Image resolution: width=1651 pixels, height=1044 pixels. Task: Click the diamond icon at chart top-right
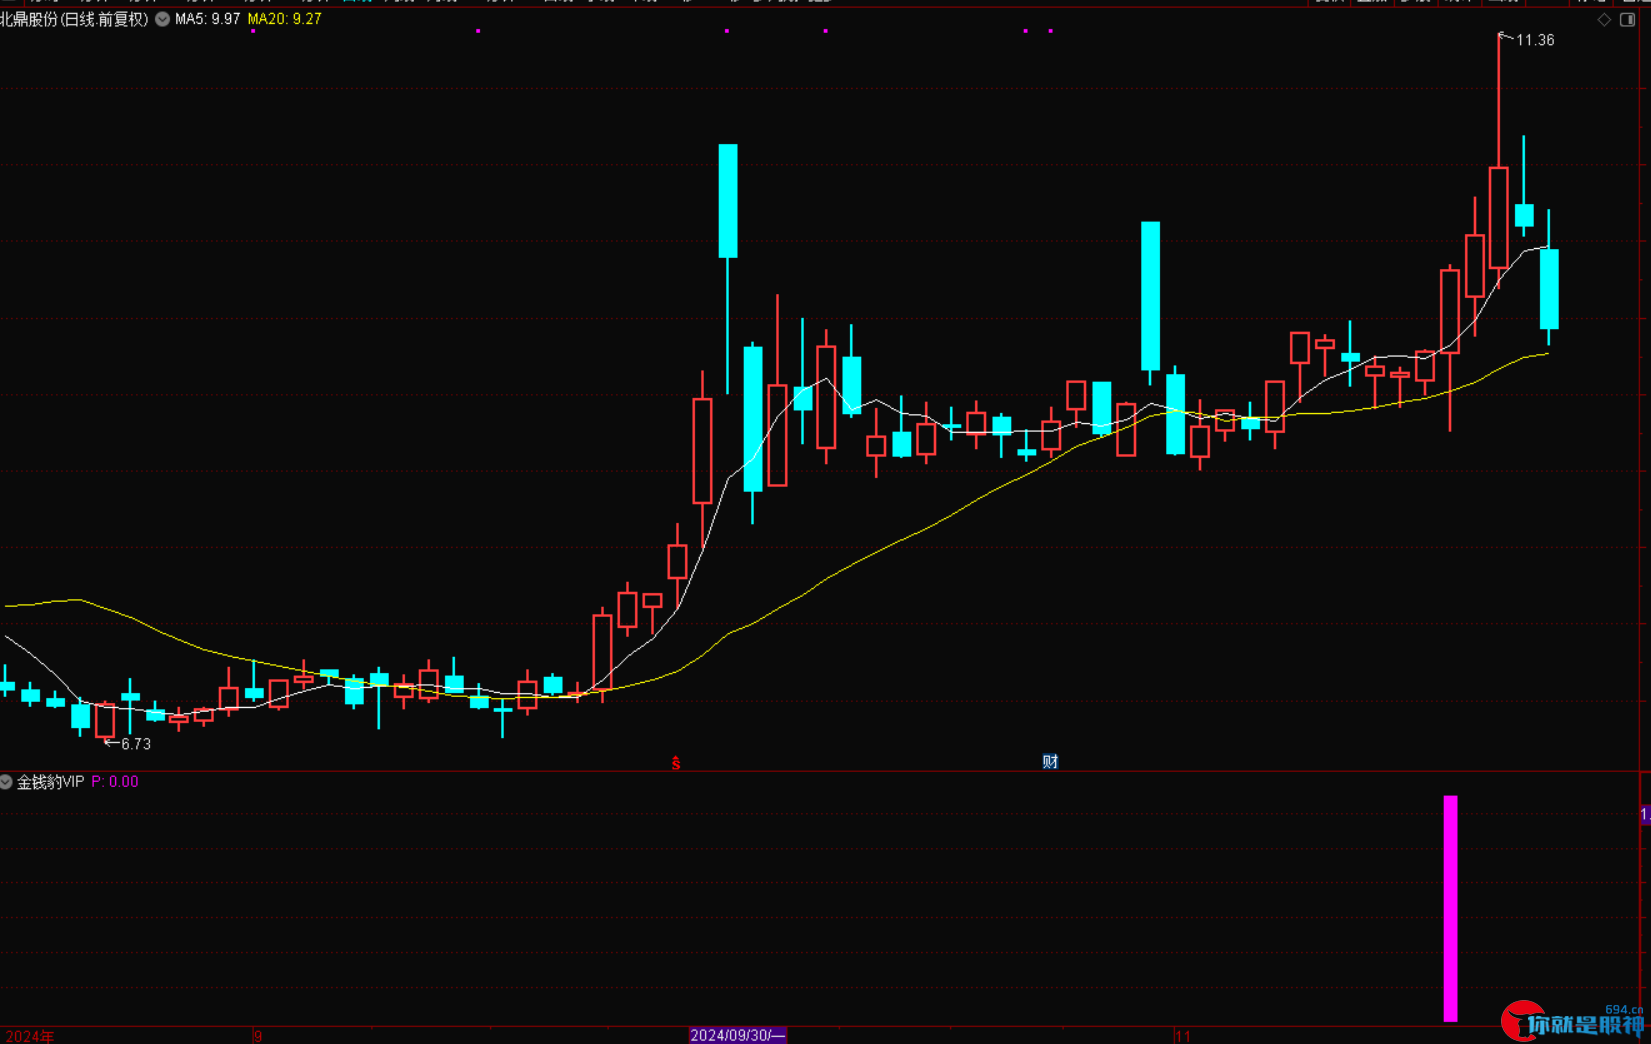click(1604, 20)
